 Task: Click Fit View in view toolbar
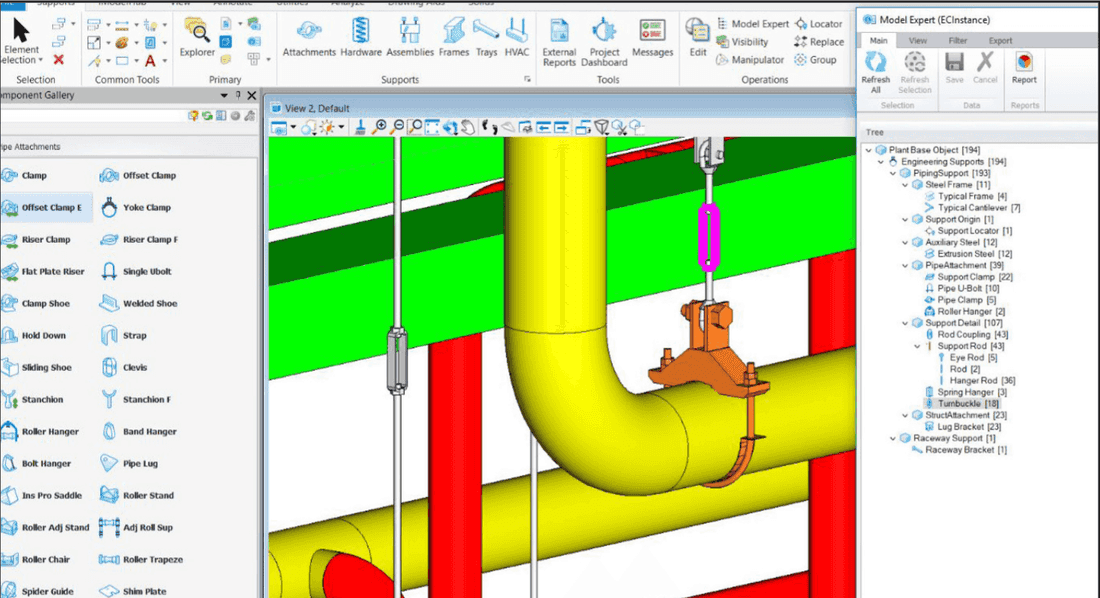click(x=432, y=127)
